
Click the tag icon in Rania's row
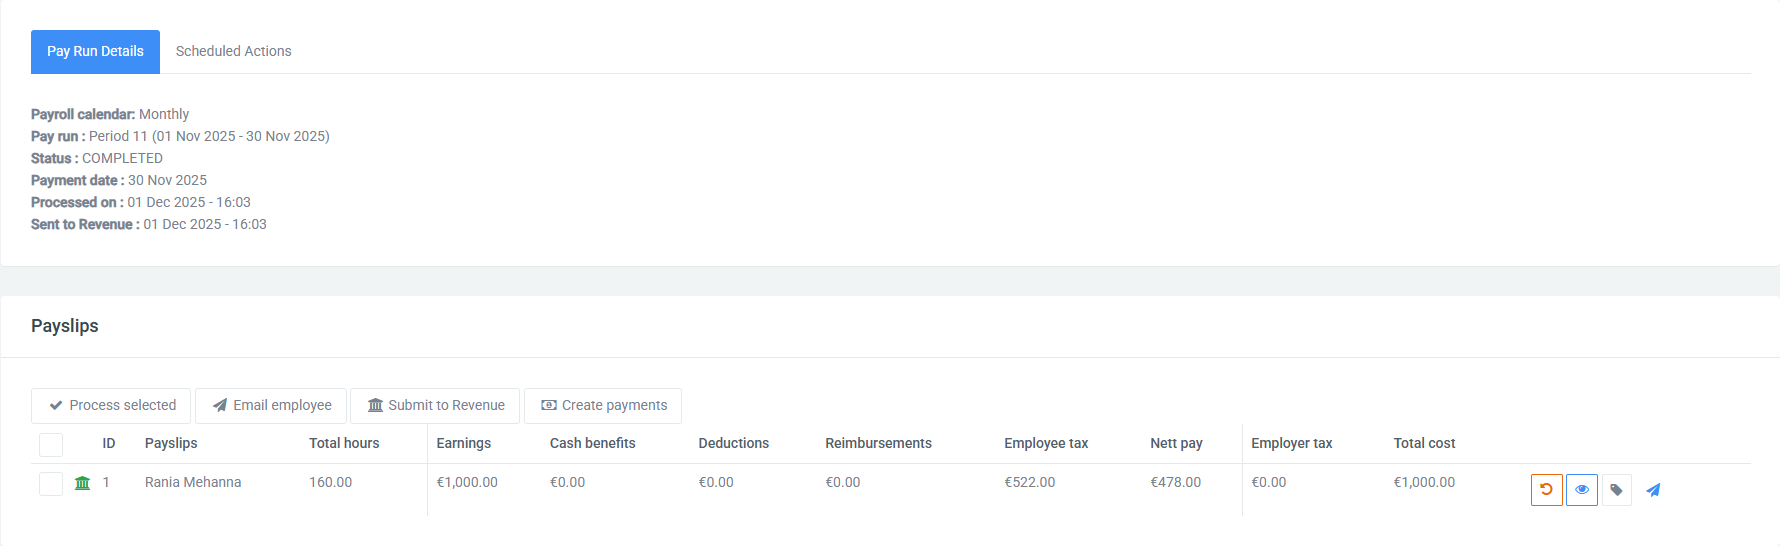point(1616,490)
